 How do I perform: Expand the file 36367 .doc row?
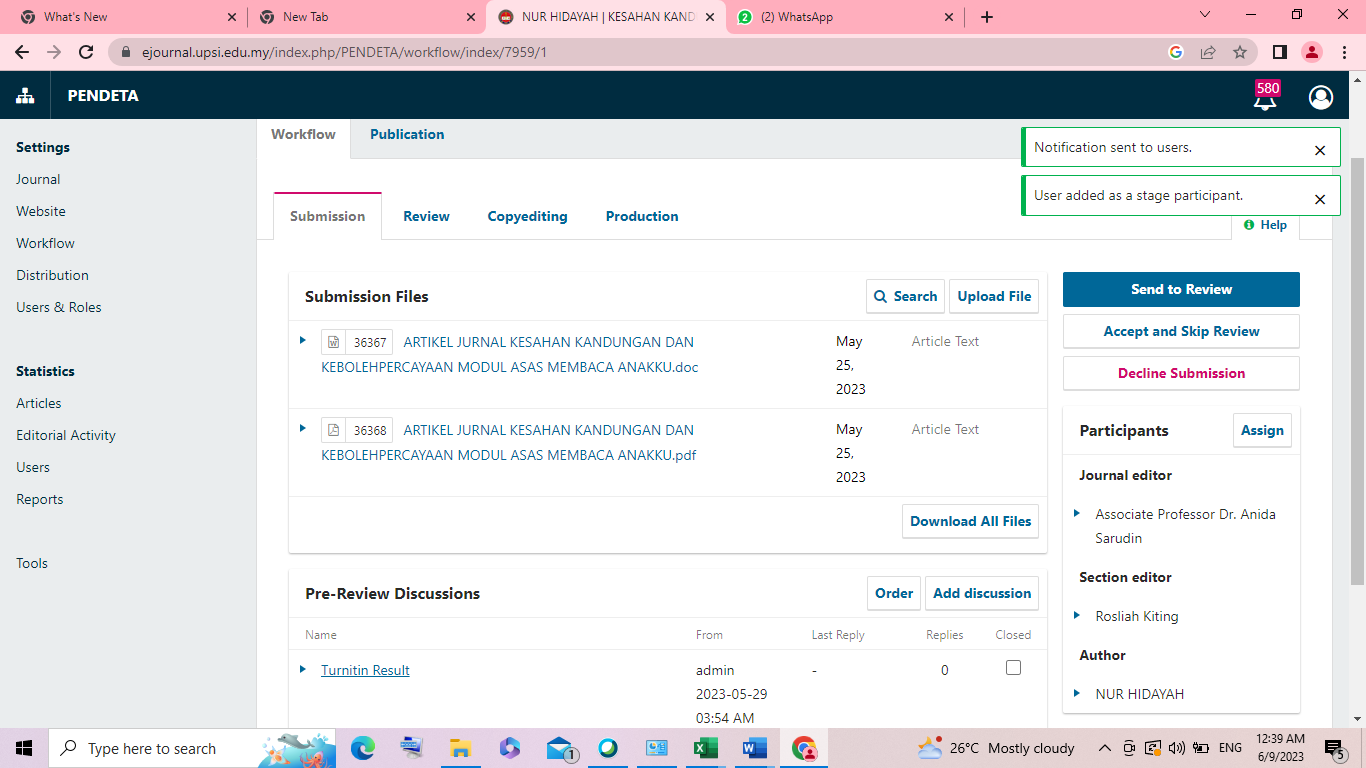coord(303,341)
